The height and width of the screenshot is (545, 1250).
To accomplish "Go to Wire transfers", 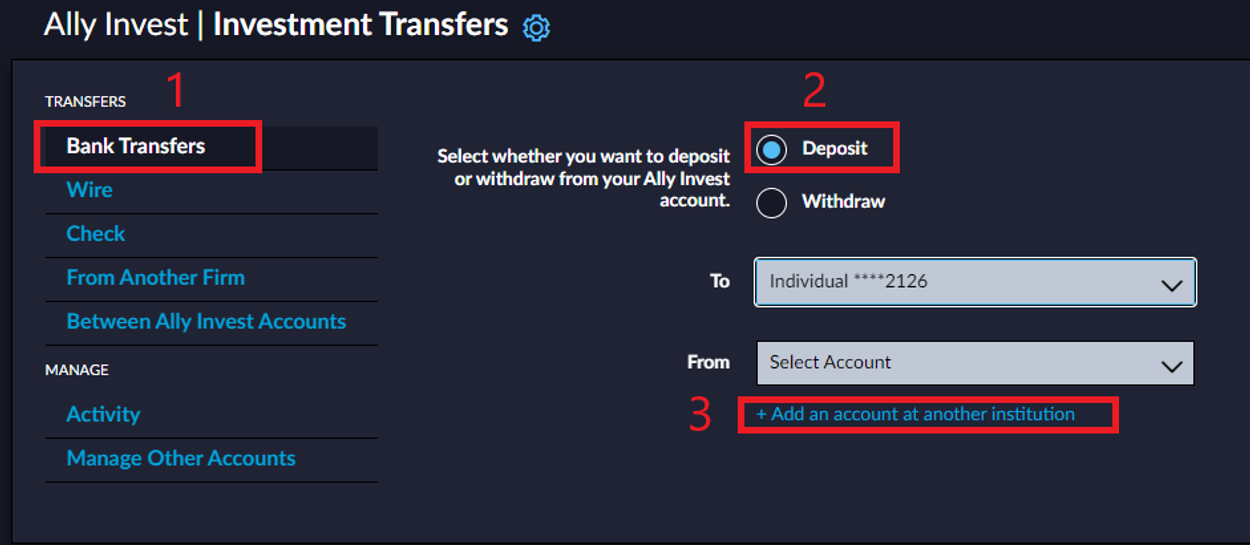I will (89, 190).
